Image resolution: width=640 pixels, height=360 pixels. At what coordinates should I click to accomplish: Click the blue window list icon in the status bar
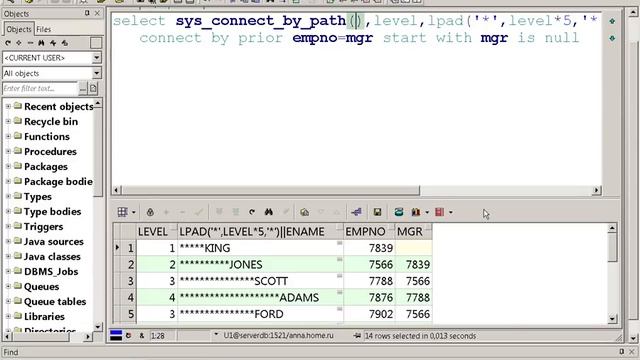[x=116, y=336]
